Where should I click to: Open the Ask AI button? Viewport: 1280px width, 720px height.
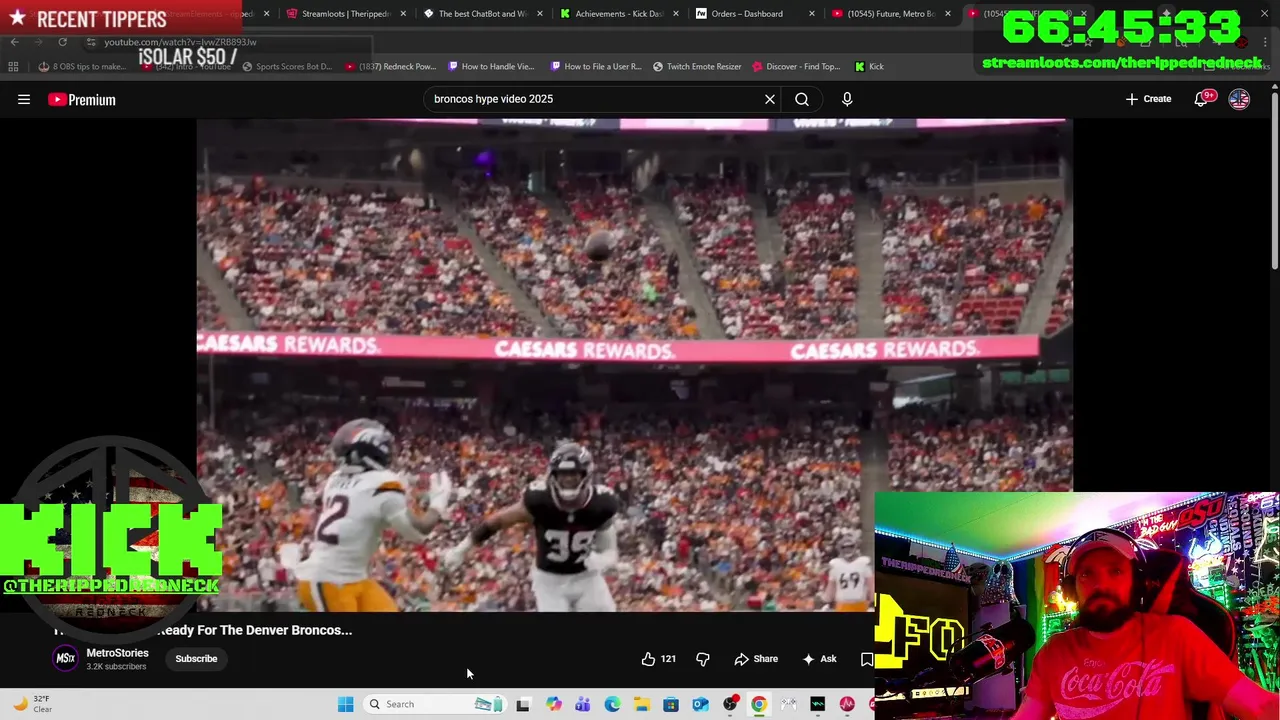tap(819, 658)
